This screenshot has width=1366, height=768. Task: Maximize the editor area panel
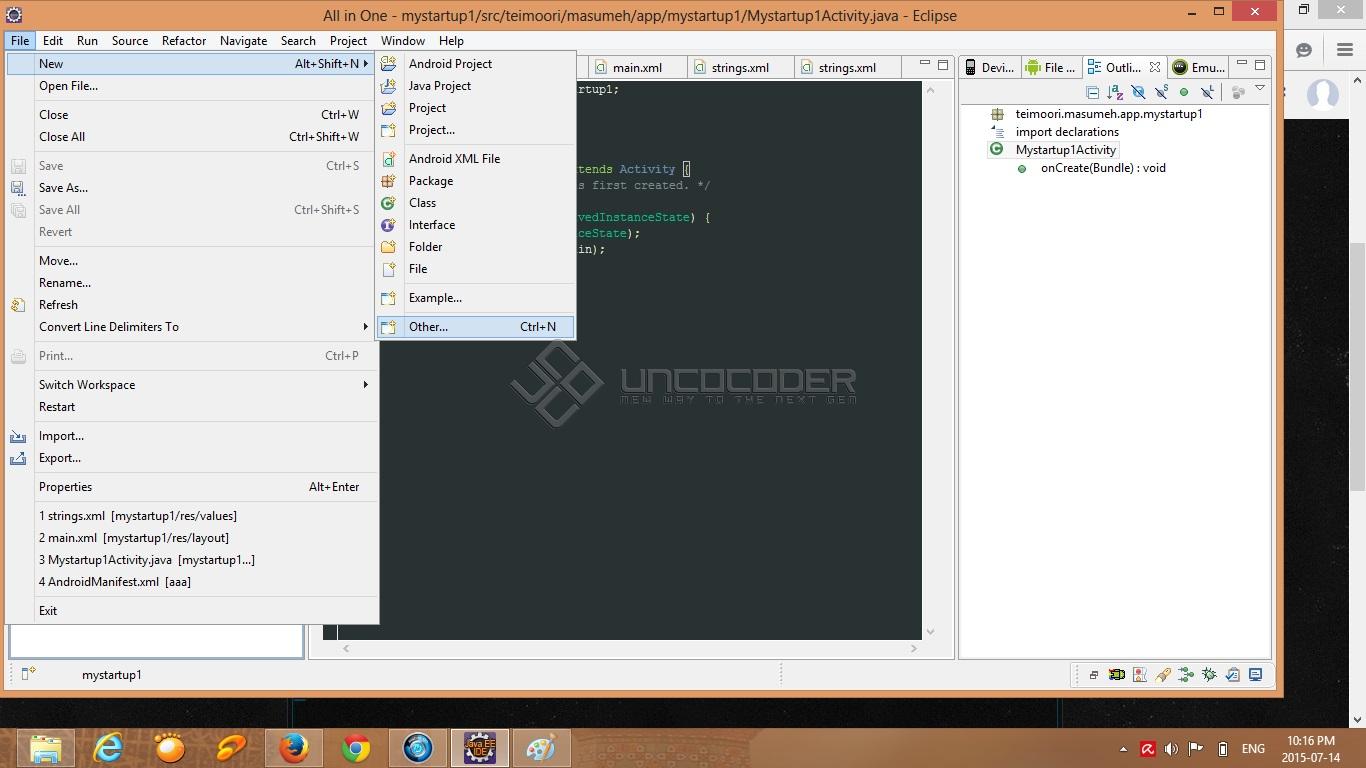click(x=943, y=65)
